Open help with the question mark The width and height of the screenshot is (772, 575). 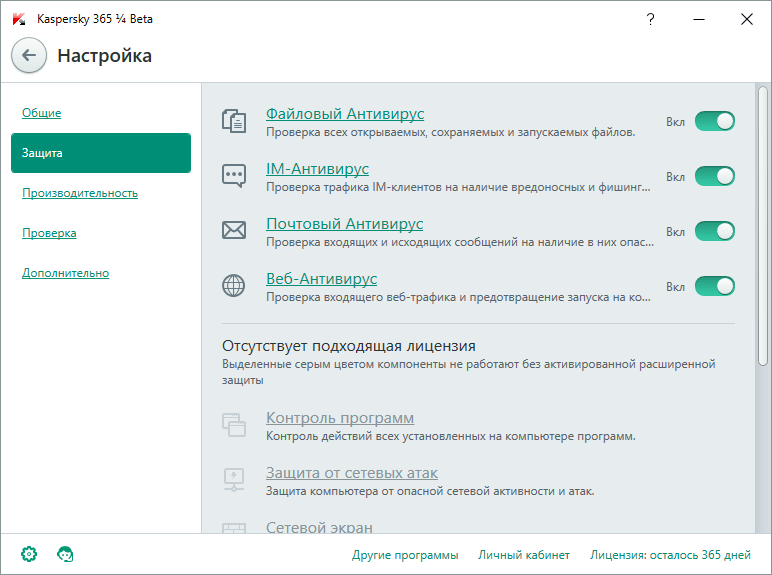(x=651, y=19)
